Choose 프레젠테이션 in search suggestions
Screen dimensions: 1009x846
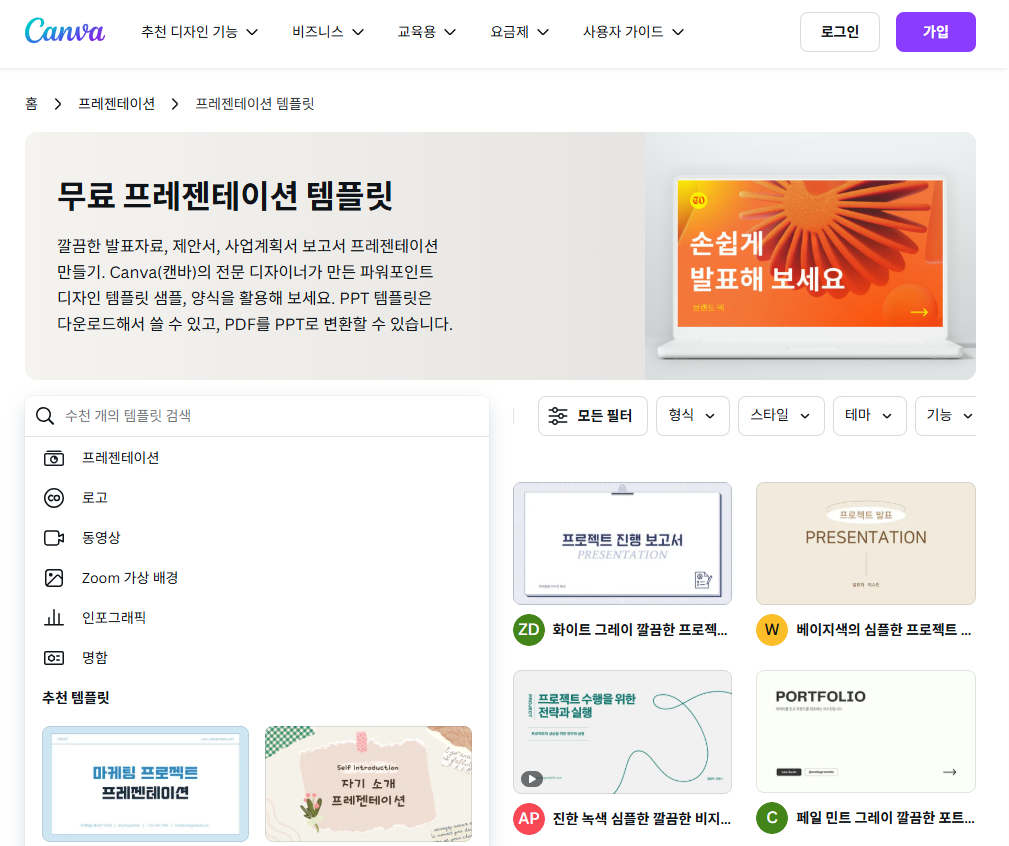click(x=257, y=458)
